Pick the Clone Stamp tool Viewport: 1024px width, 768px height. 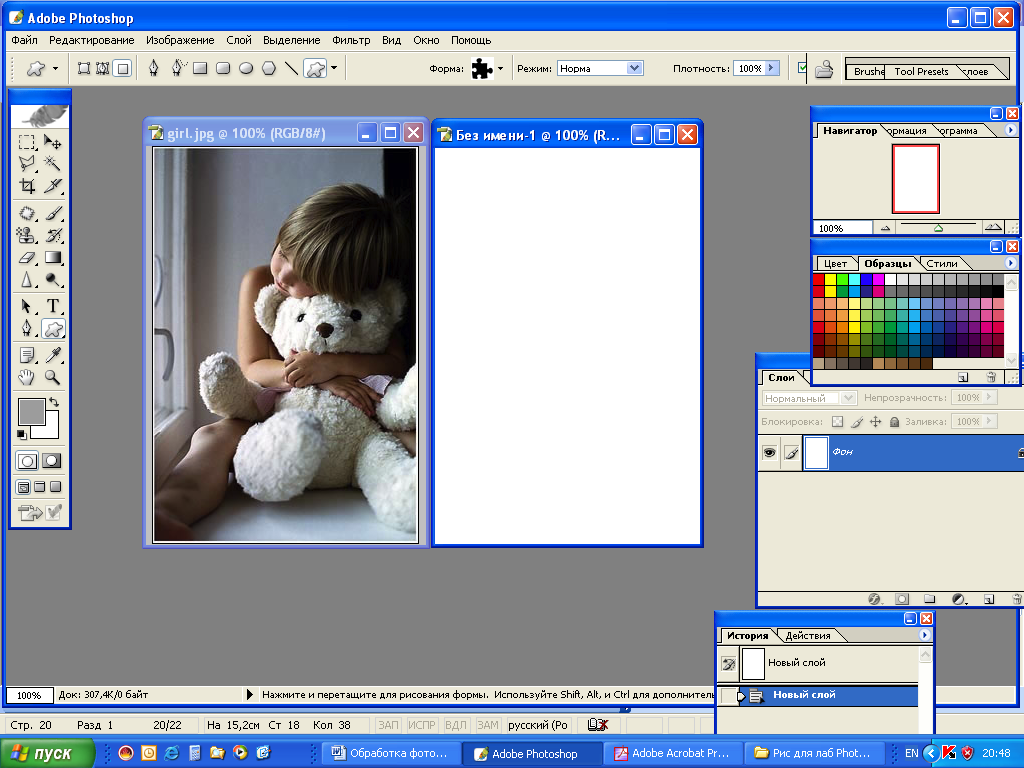coord(27,235)
